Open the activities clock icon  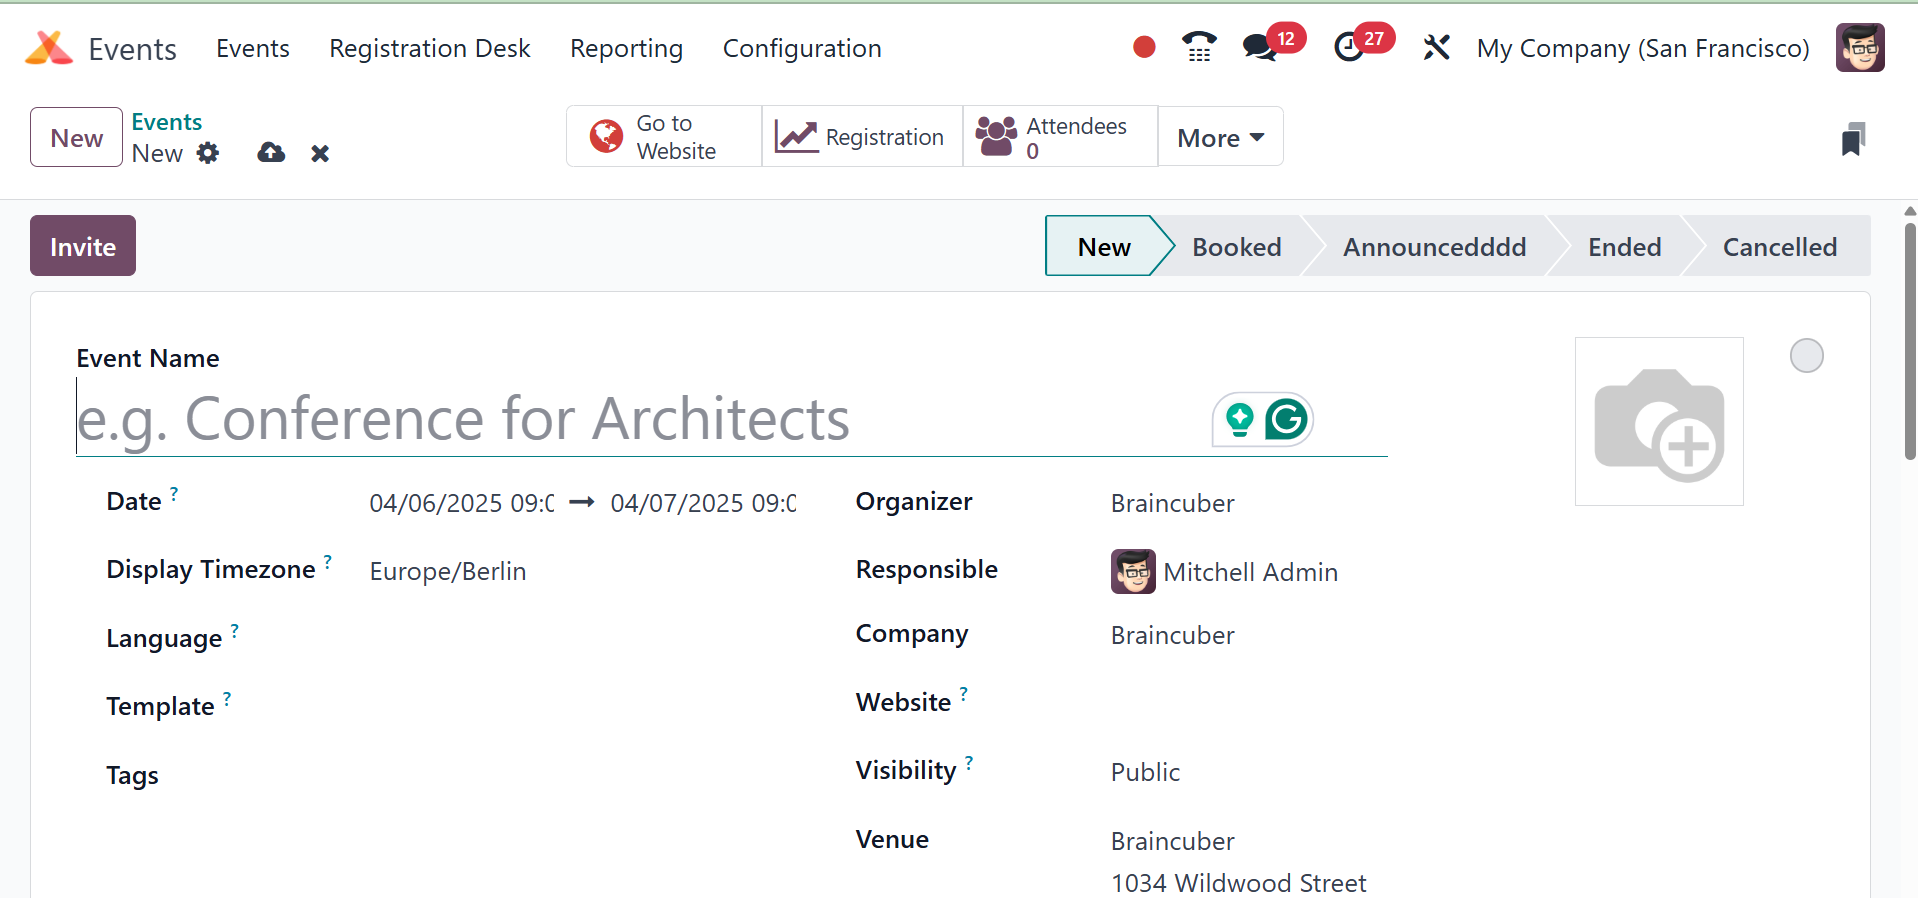[1349, 47]
